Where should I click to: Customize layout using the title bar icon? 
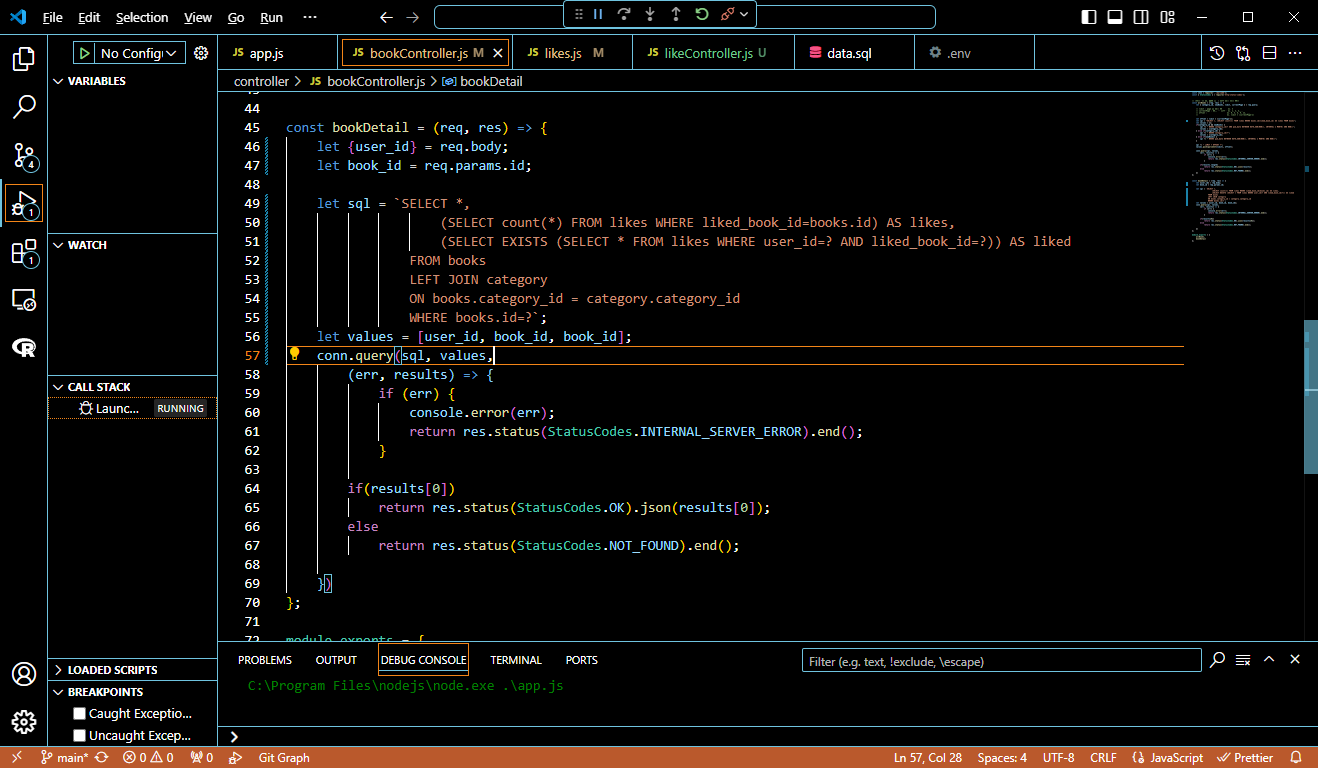1167,17
